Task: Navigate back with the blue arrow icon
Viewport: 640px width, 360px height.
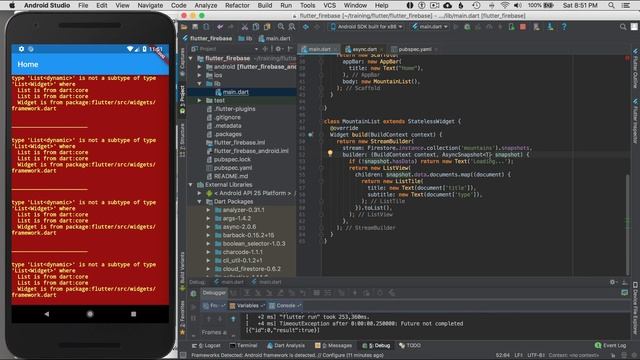Action: click(305, 27)
